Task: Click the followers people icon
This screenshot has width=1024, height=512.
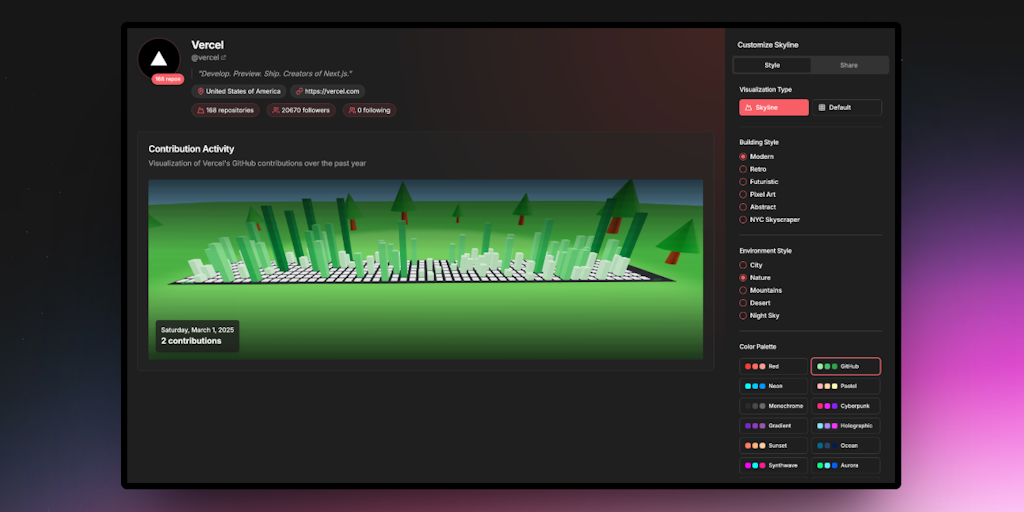Action: 276,110
